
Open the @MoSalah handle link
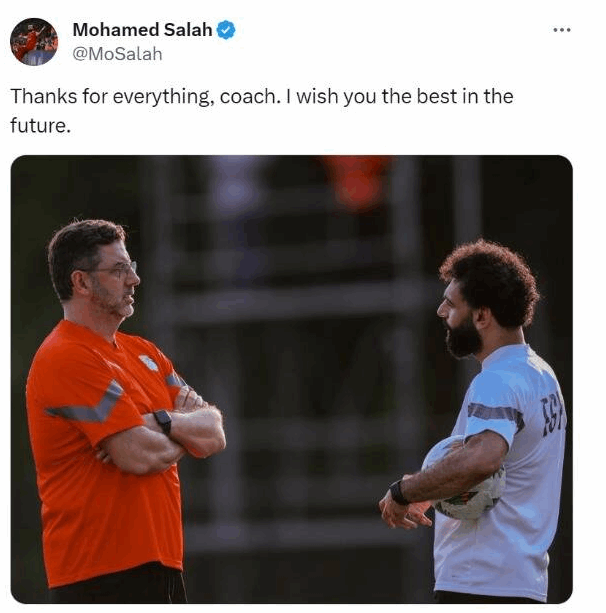(x=117, y=54)
